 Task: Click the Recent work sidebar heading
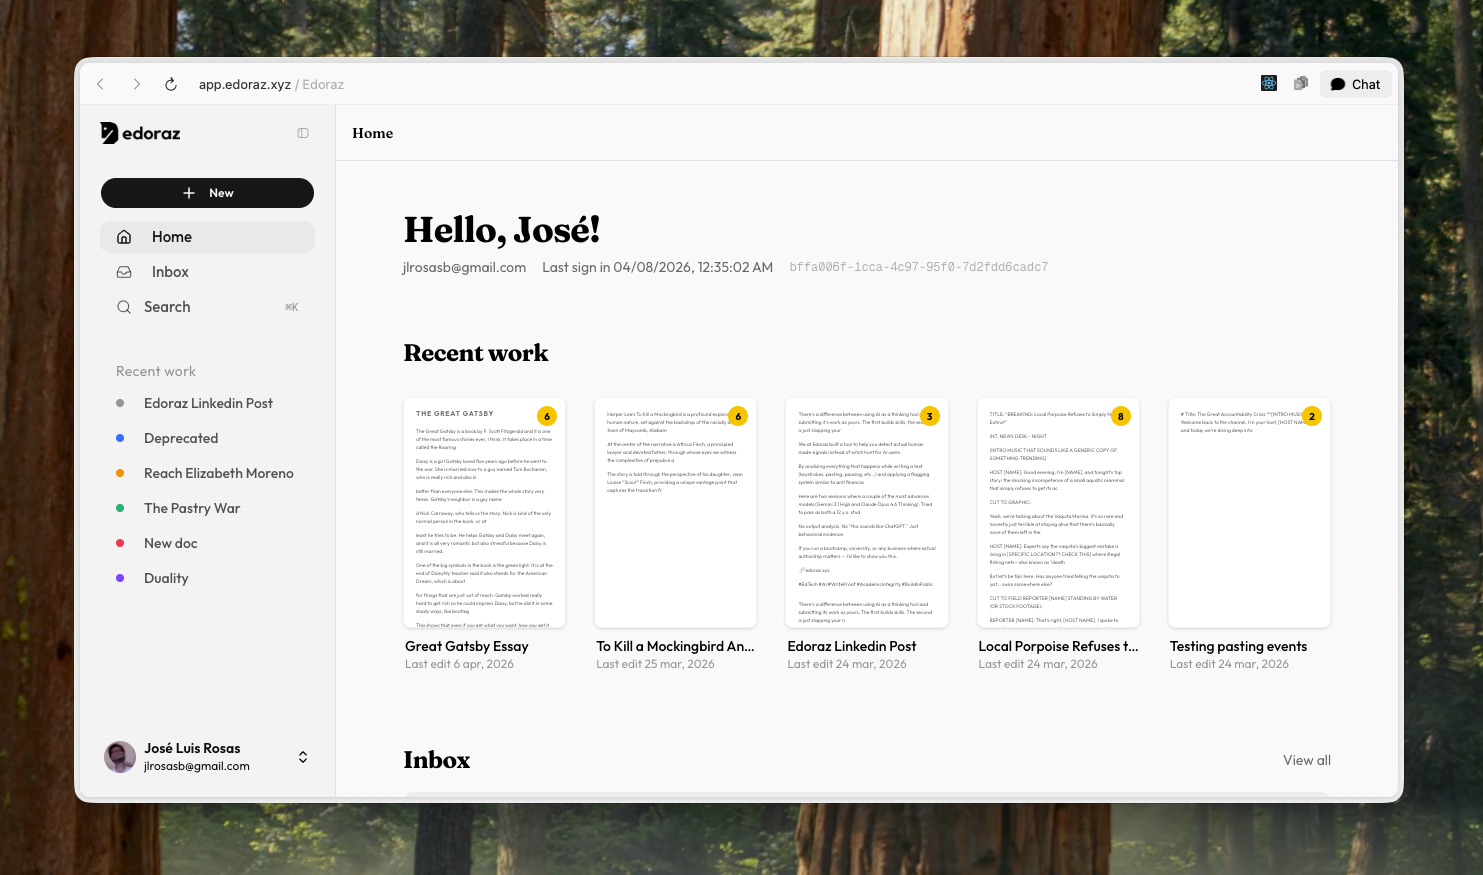pyautogui.click(x=156, y=371)
